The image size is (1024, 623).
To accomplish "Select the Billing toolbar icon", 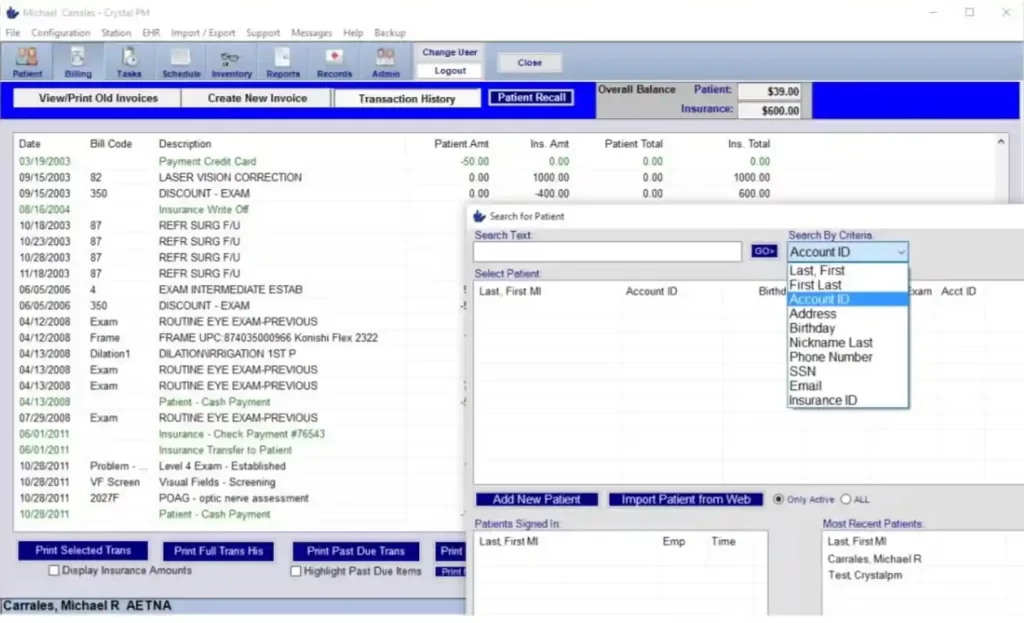I will click(x=78, y=62).
